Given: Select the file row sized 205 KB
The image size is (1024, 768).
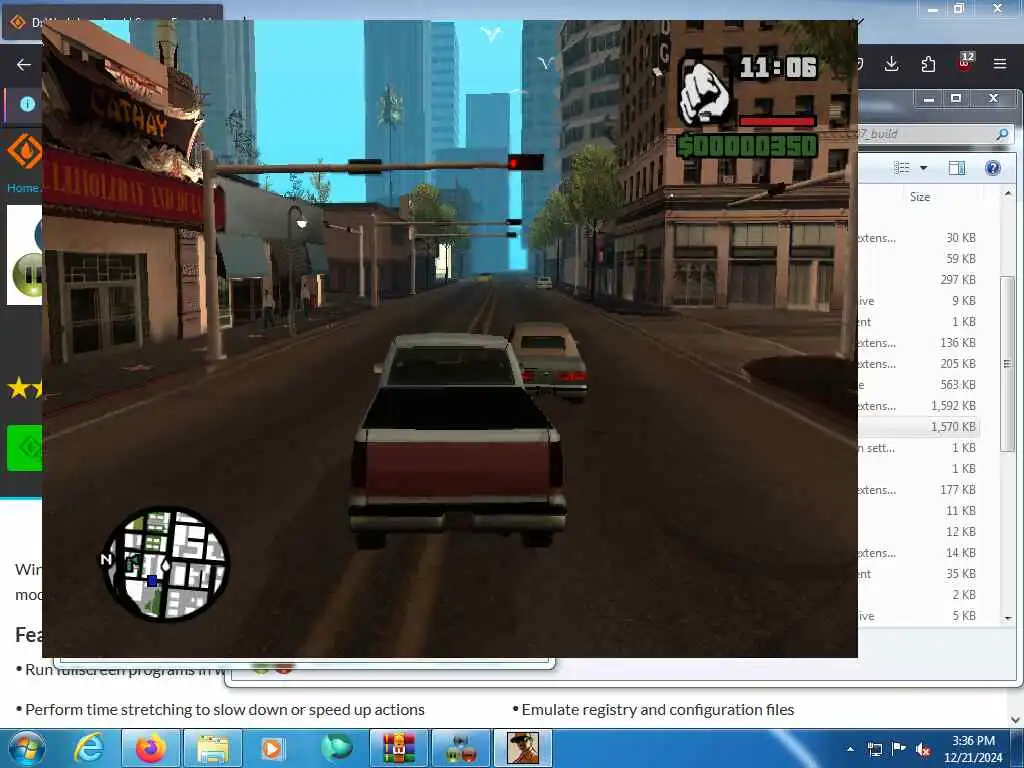Looking at the screenshot, I should coord(918,364).
